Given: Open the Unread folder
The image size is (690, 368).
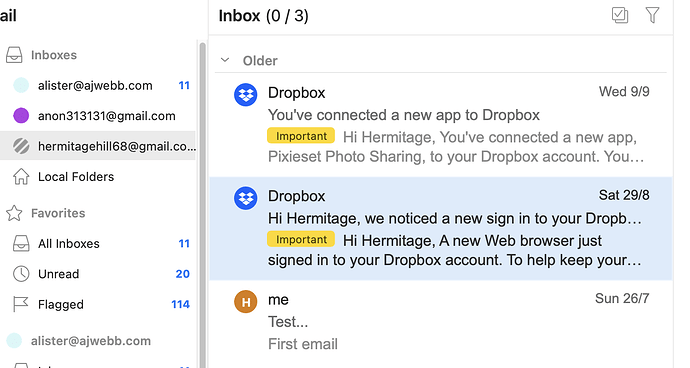Looking at the screenshot, I should 98,274.
